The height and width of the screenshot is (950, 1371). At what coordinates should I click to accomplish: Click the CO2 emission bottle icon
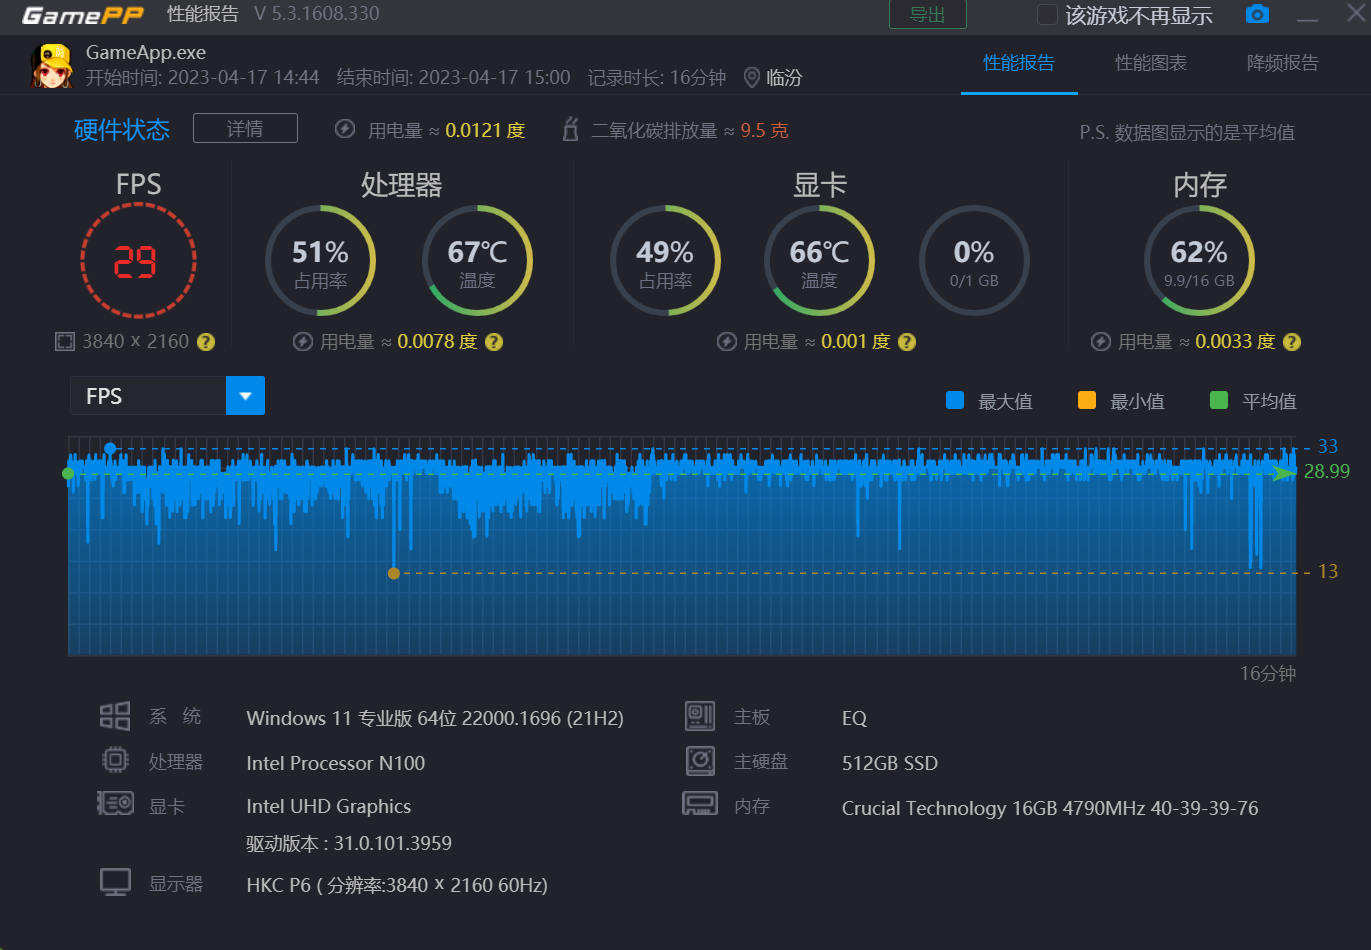[571, 129]
